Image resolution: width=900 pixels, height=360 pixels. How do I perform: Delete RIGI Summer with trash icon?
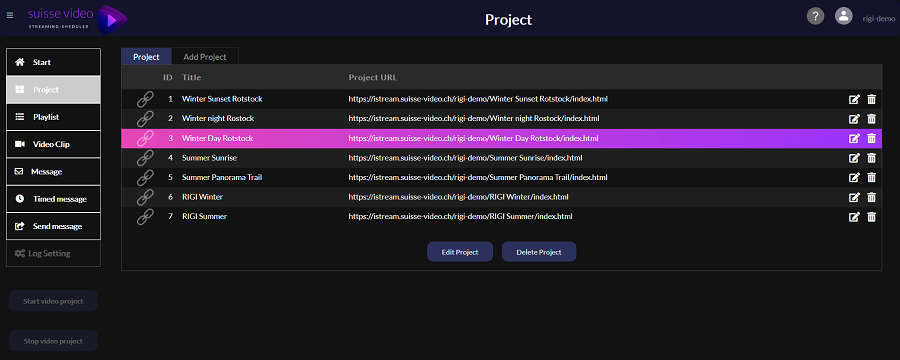(x=871, y=216)
